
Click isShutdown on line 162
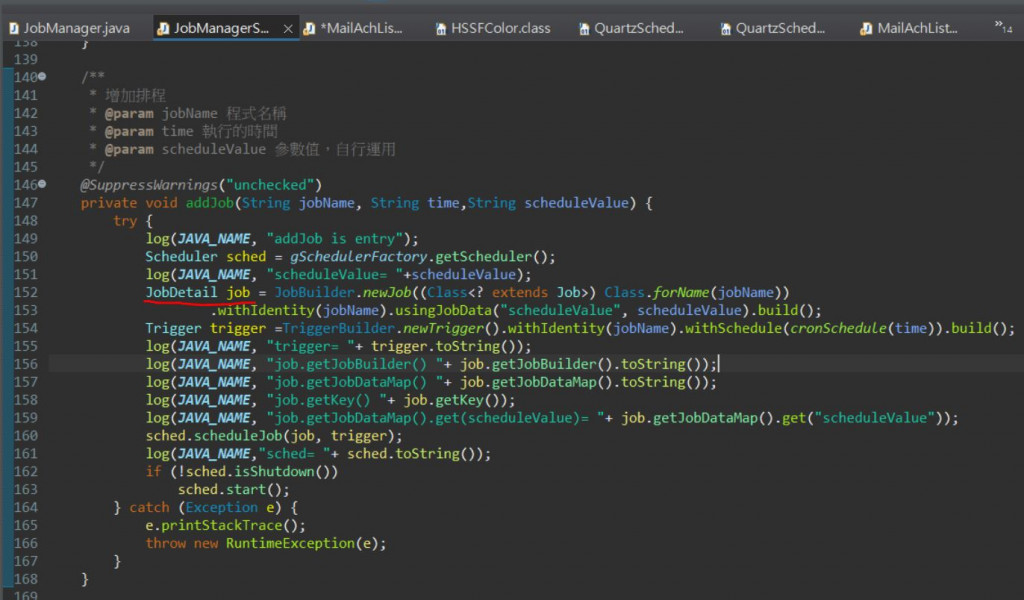[x=274, y=471]
